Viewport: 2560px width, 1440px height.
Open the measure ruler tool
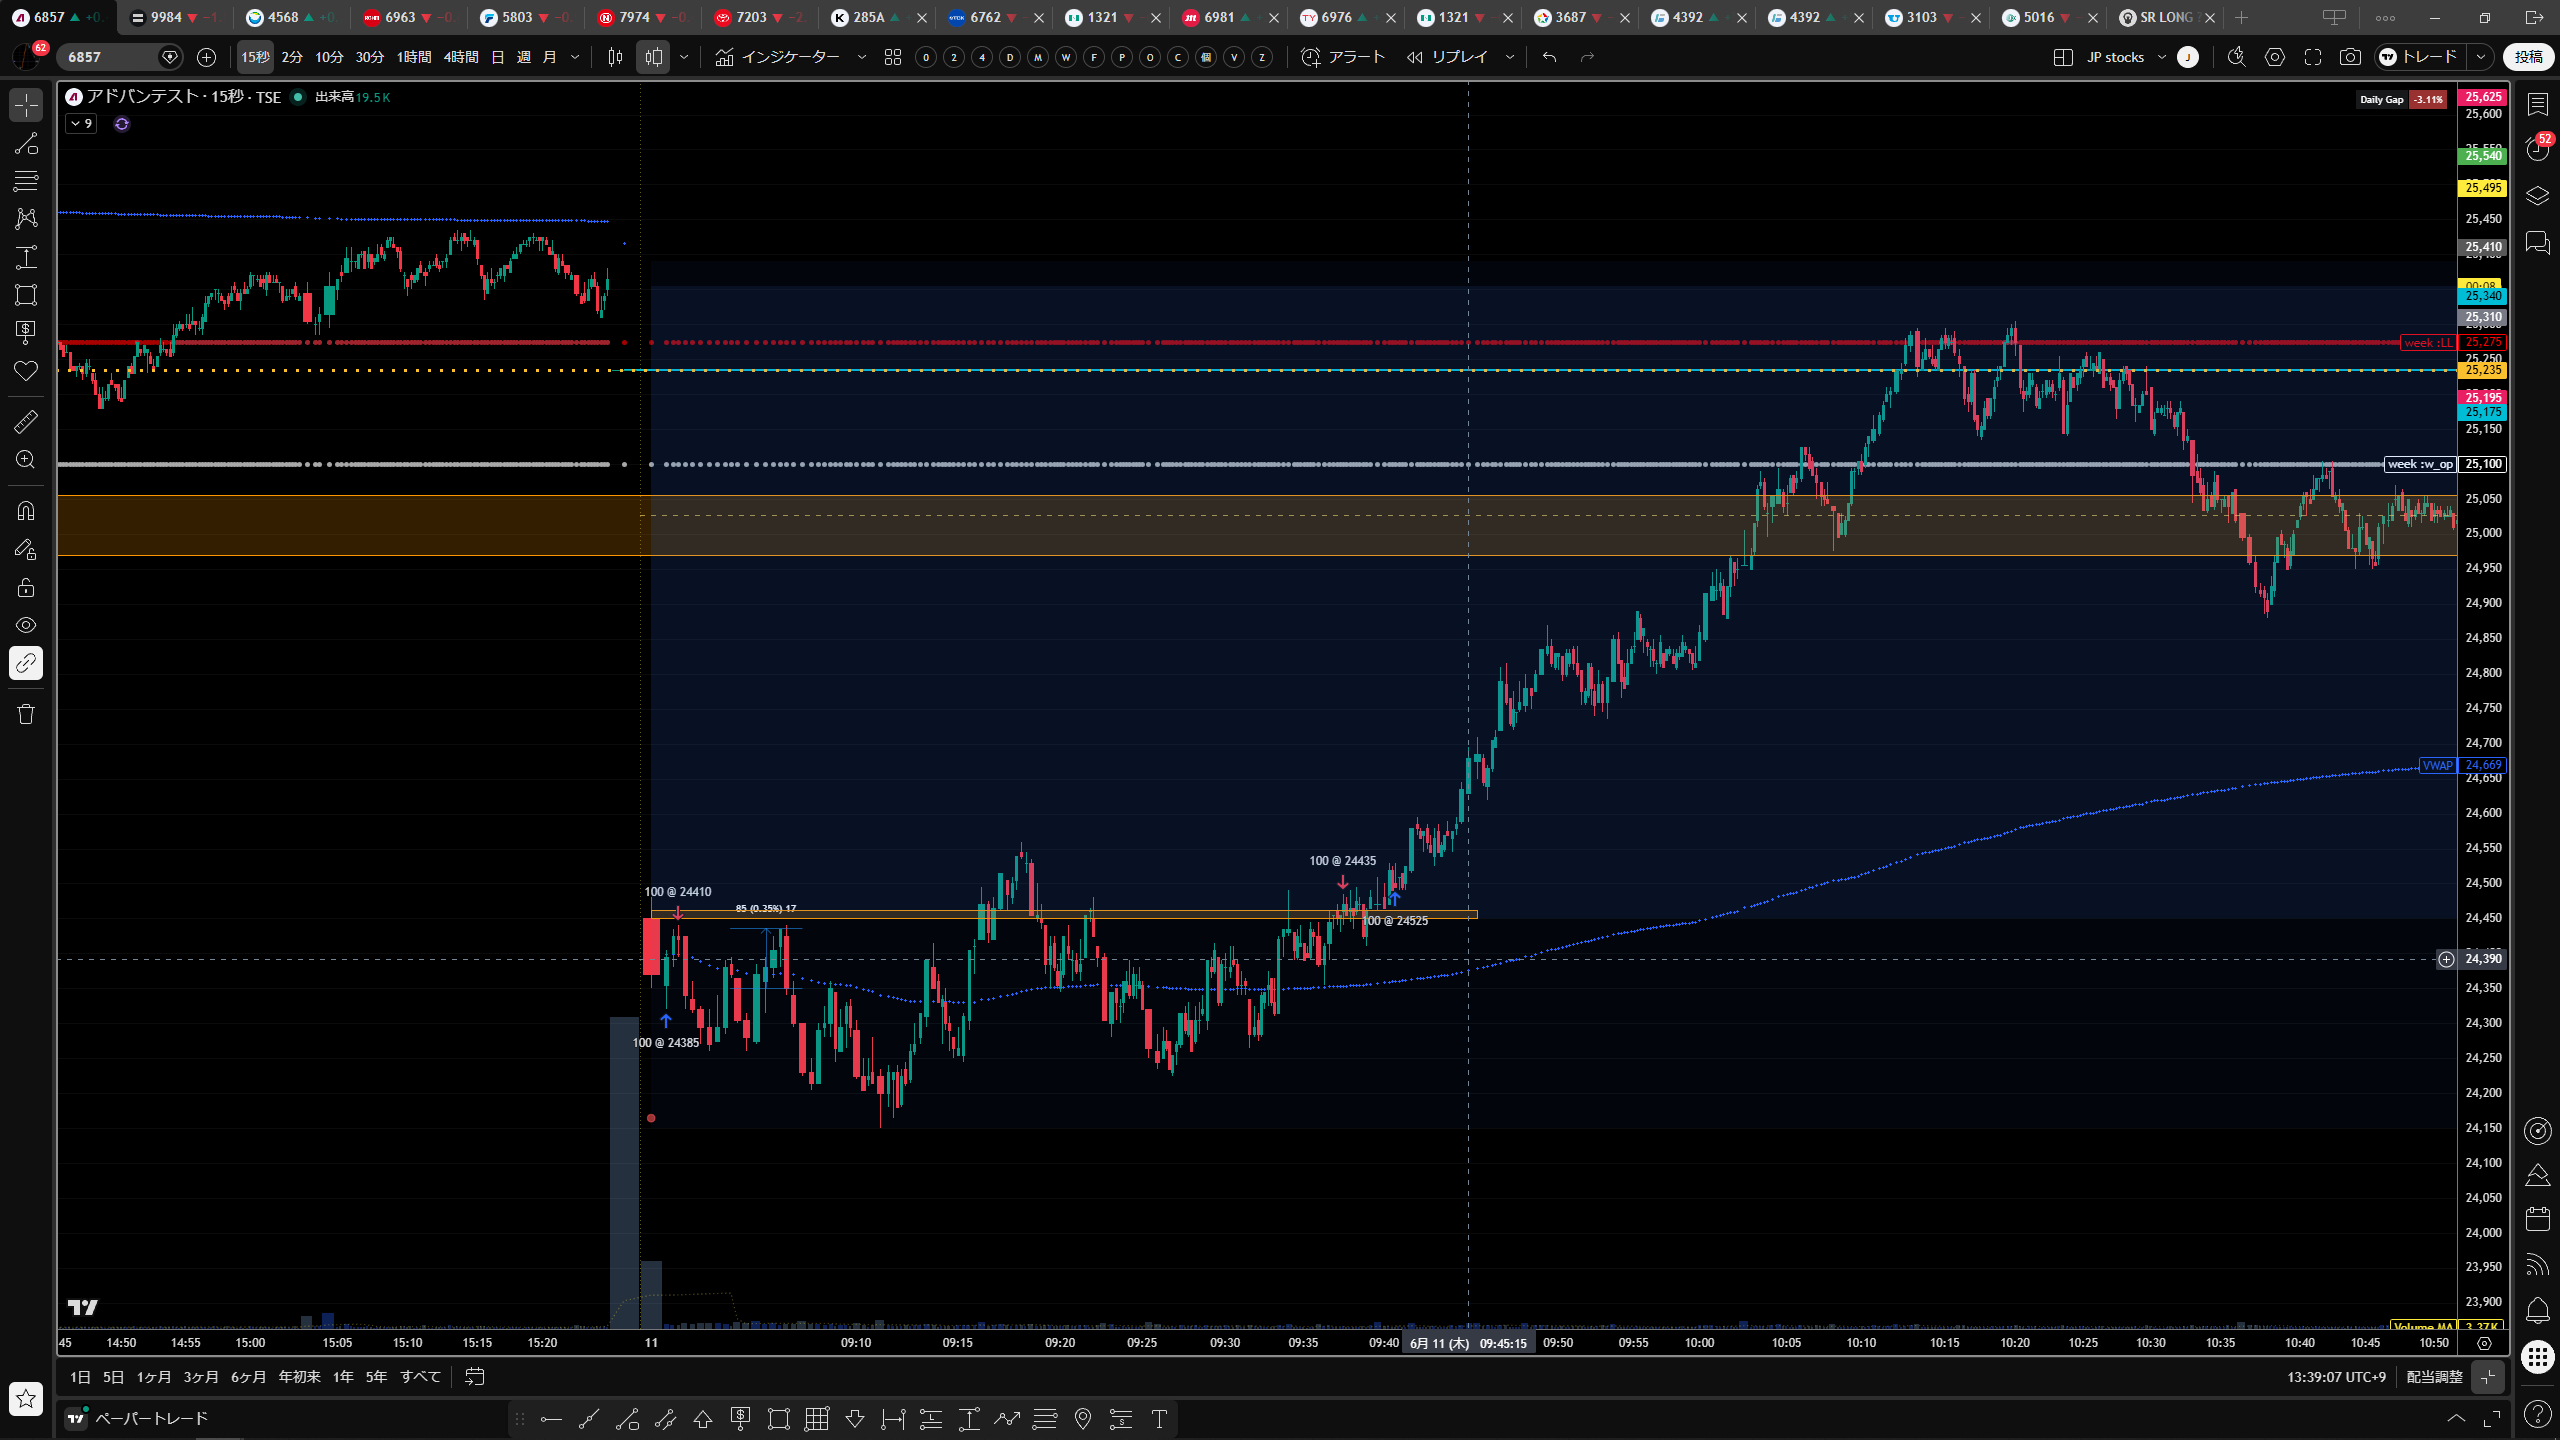click(x=26, y=422)
